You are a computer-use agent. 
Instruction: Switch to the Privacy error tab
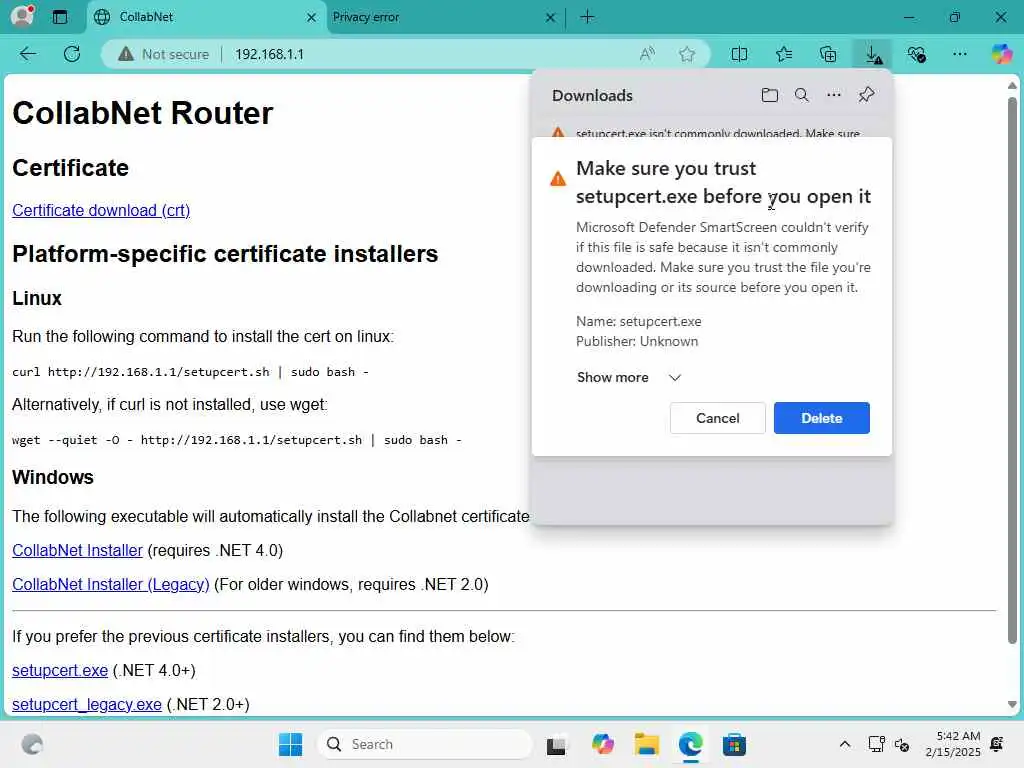pyautogui.click(x=444, y=17)
